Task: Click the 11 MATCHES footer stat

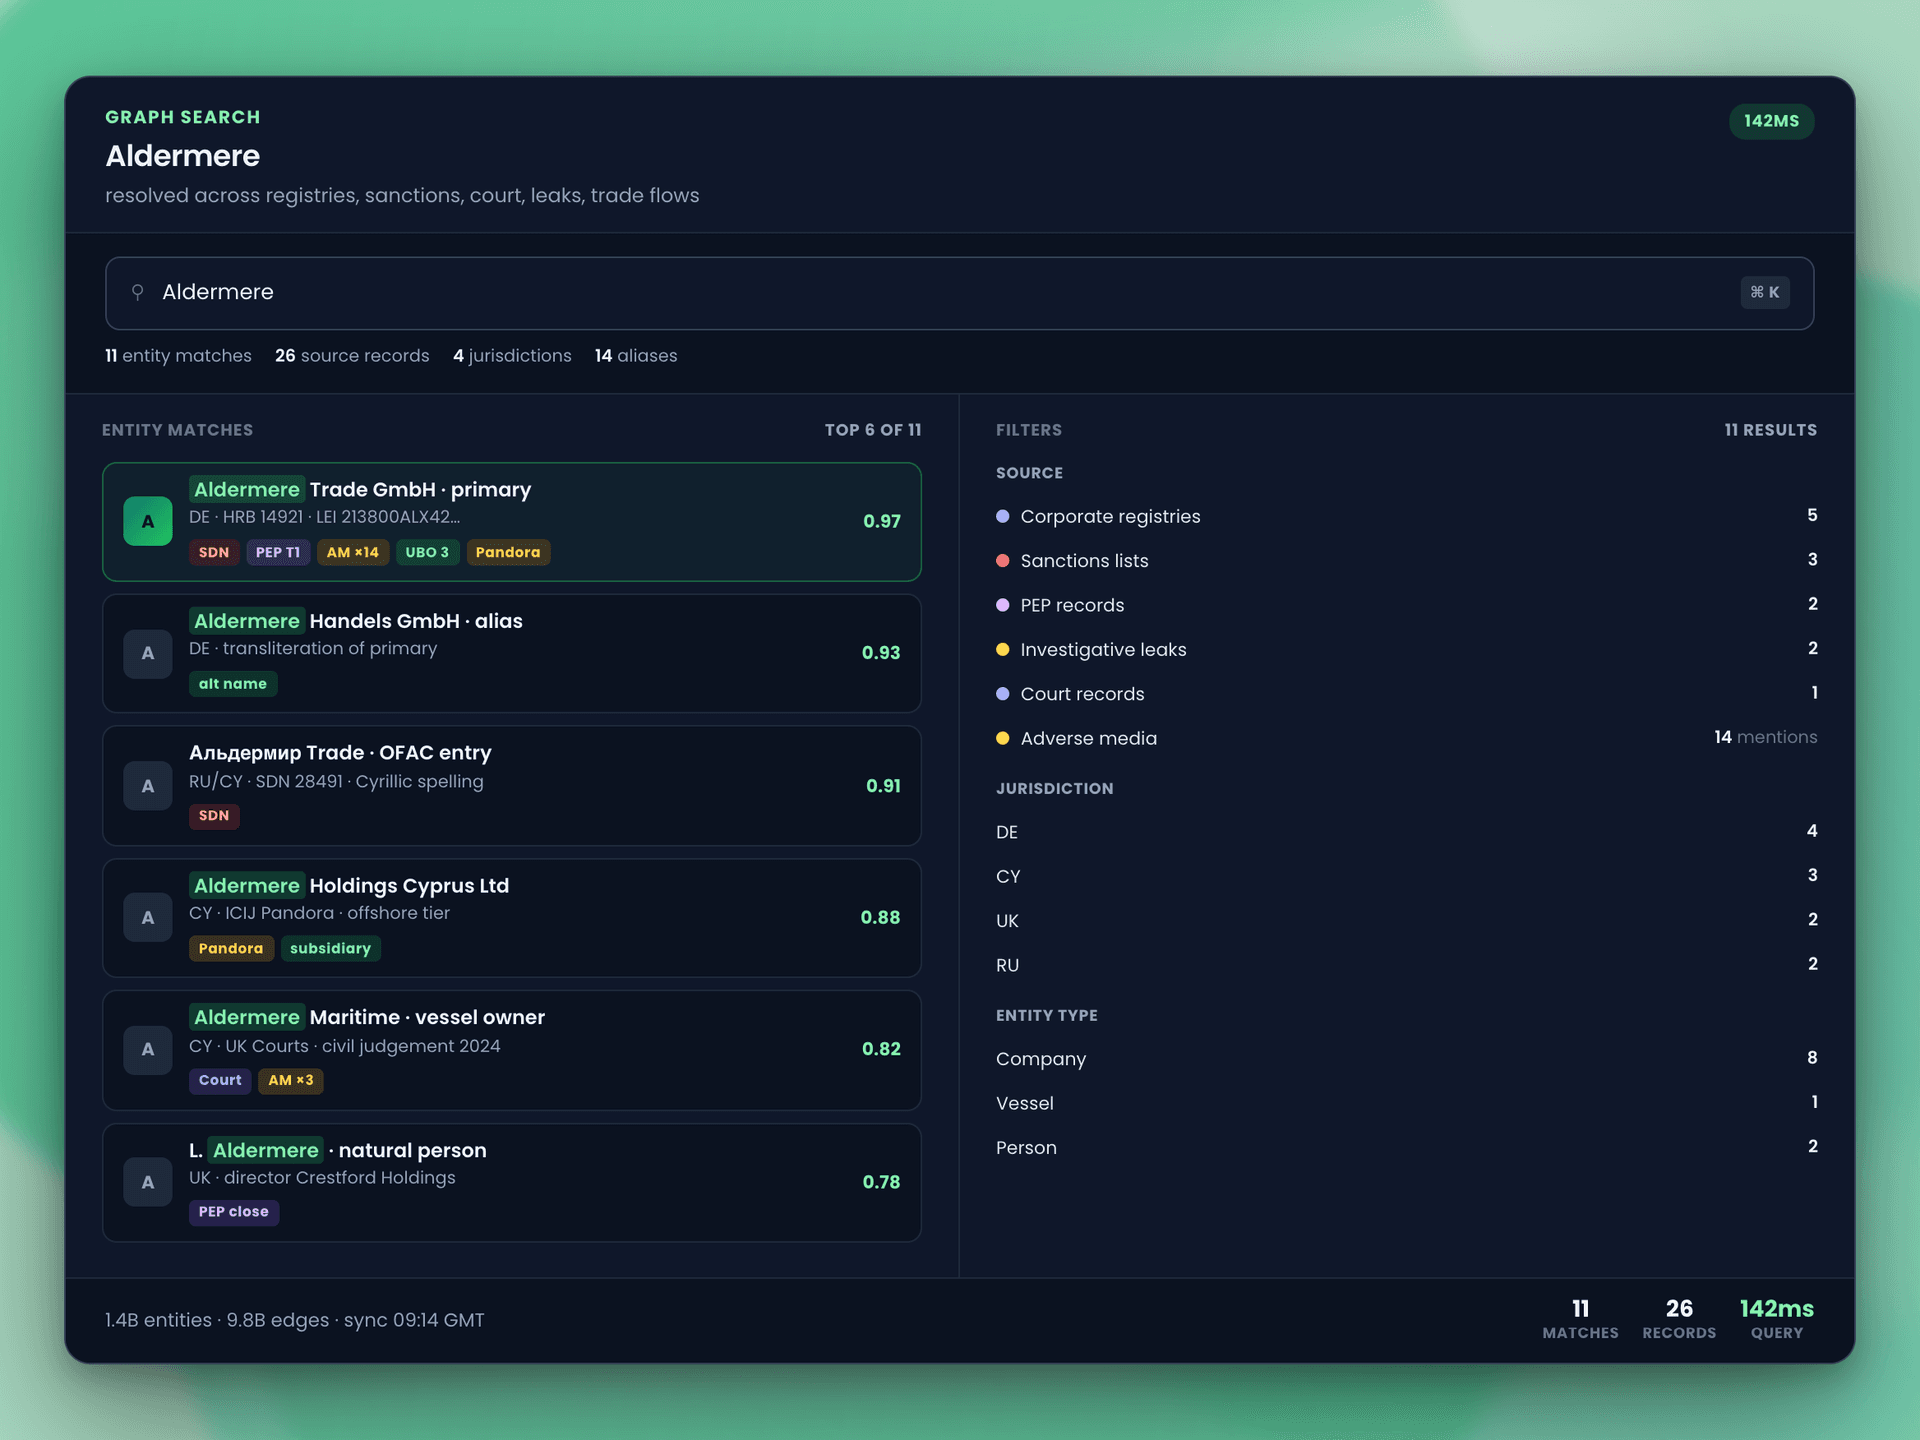Action: point(1580,1319)
